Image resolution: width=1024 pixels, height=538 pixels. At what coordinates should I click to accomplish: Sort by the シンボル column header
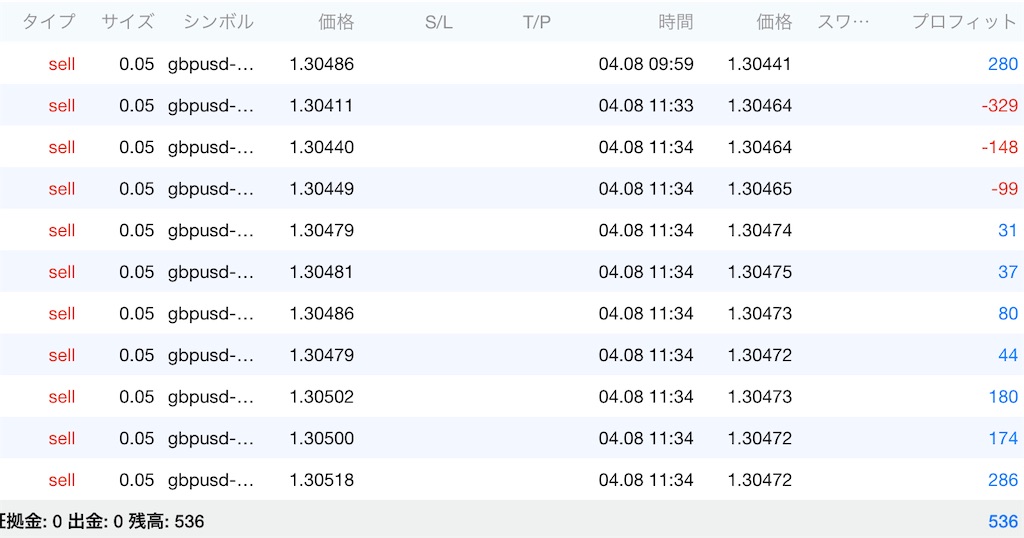218,22
